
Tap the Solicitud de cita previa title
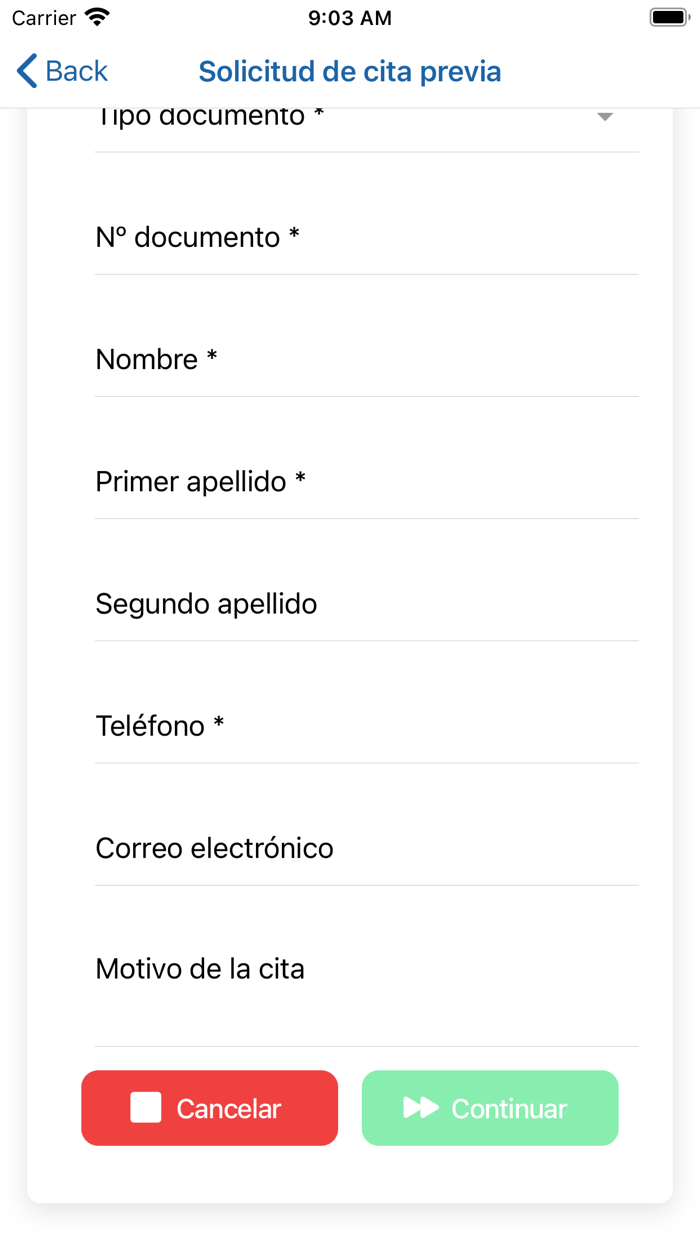point(350,71)
